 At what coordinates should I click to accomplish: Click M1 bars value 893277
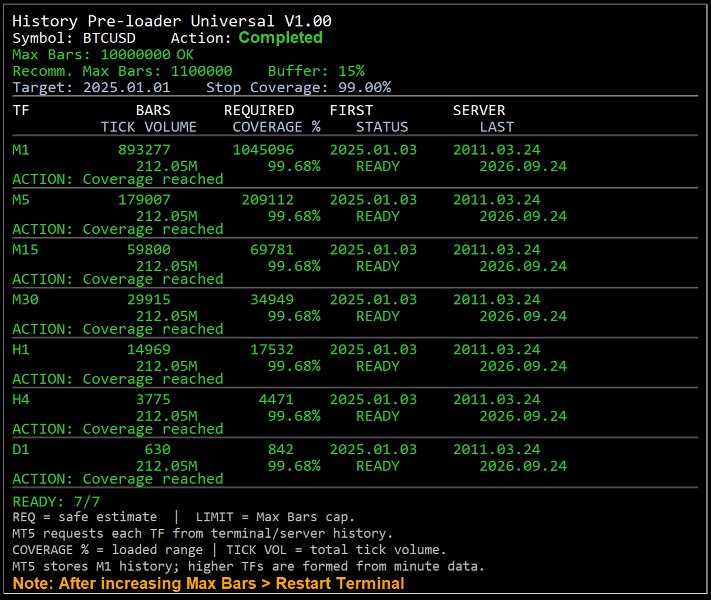144,150
